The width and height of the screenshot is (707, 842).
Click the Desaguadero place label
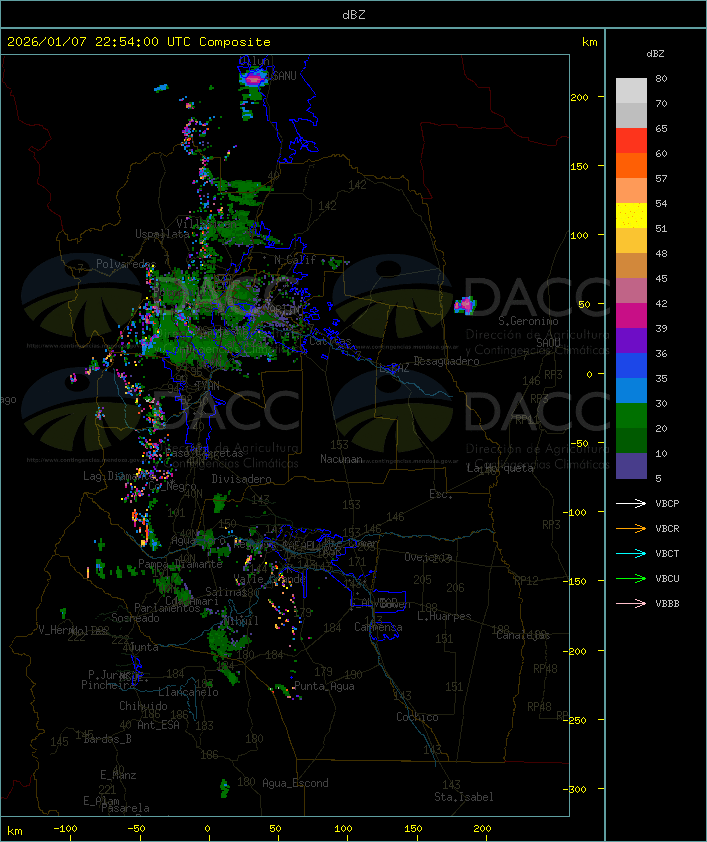coord(446,361)
